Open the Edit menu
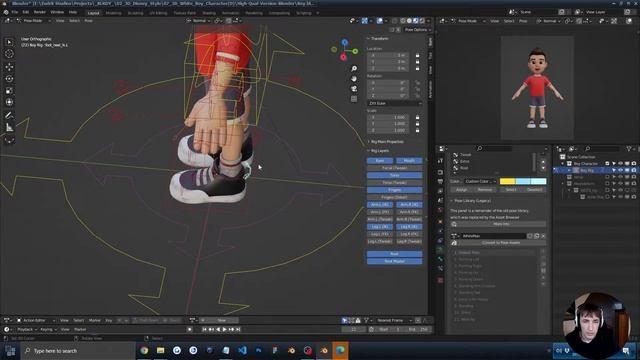The height and width of the screenshot is (360, 640). 26,12
